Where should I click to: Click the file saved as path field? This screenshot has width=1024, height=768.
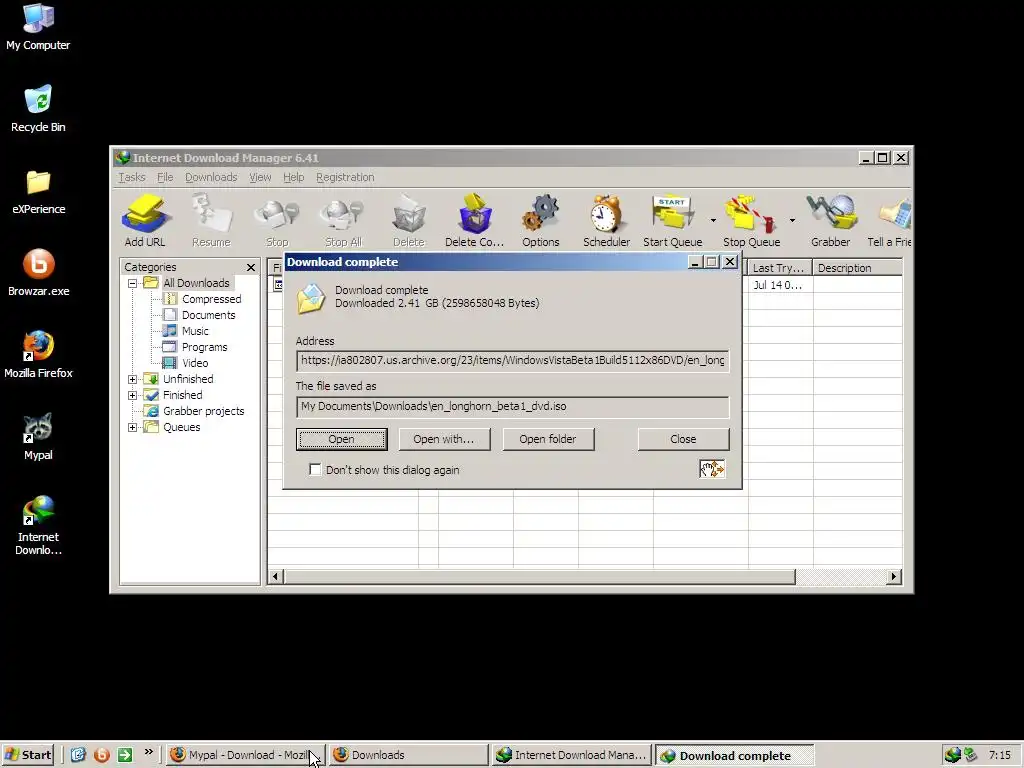513,406
